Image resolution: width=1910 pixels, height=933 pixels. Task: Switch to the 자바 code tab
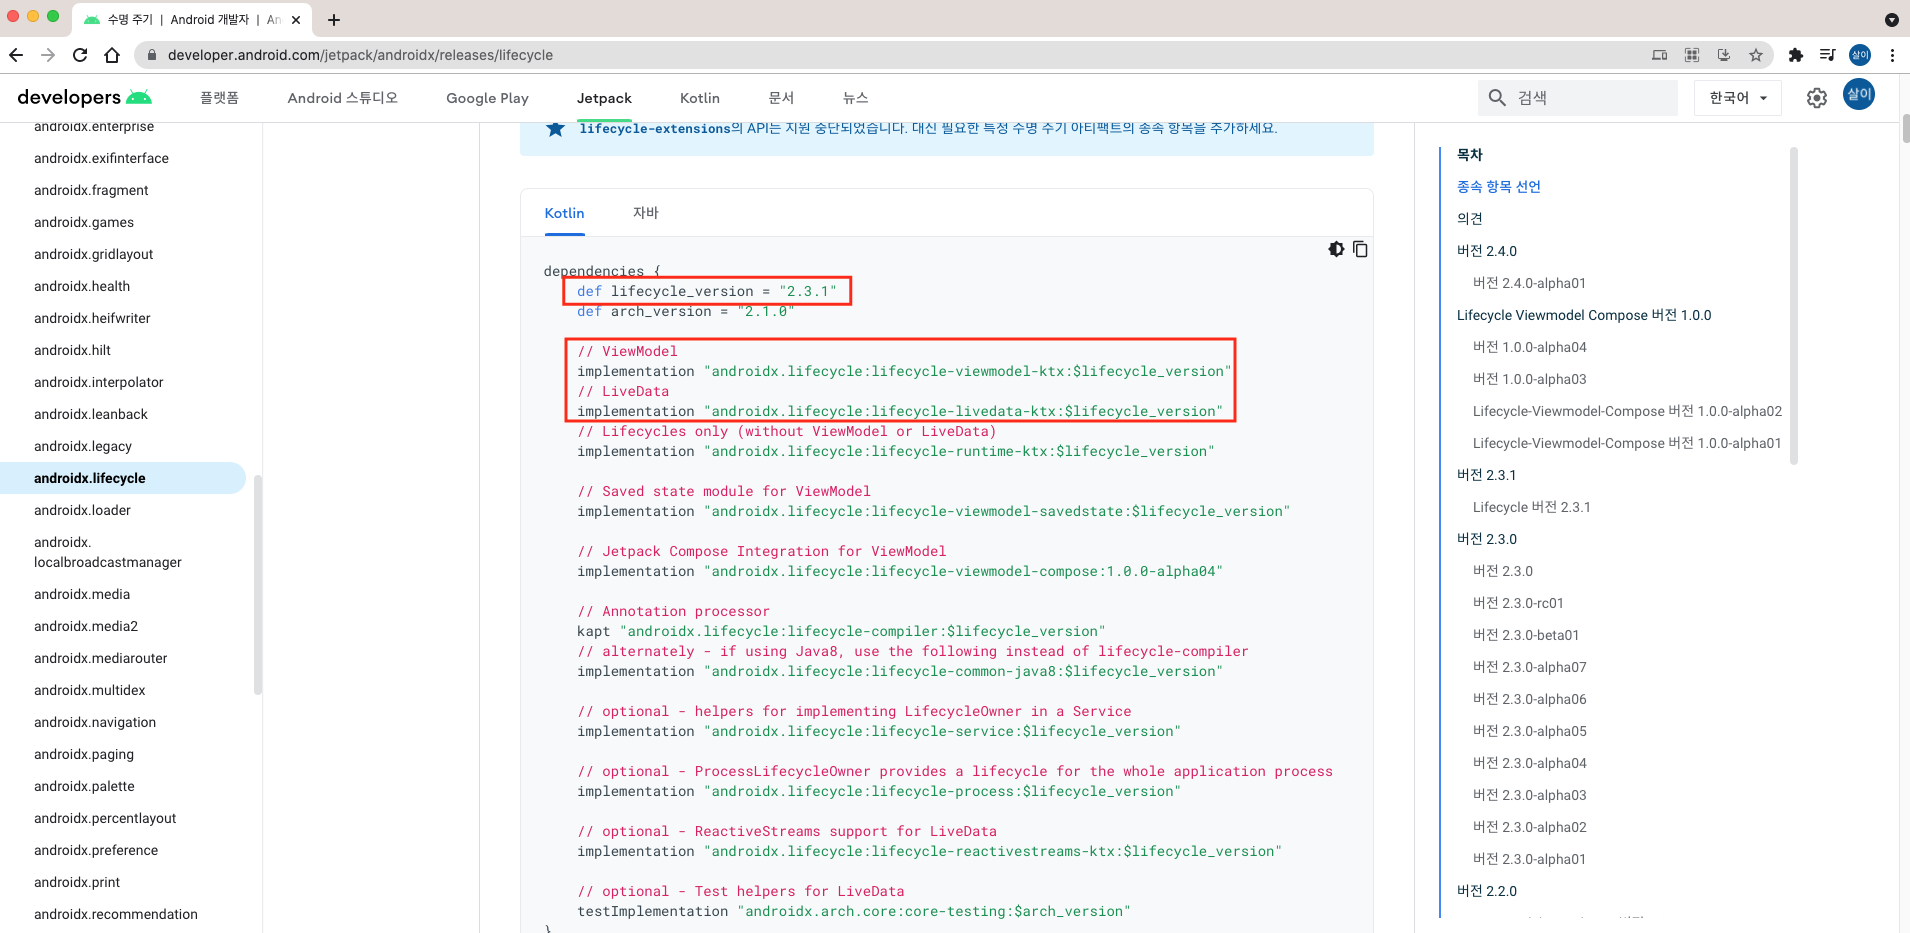646,213
